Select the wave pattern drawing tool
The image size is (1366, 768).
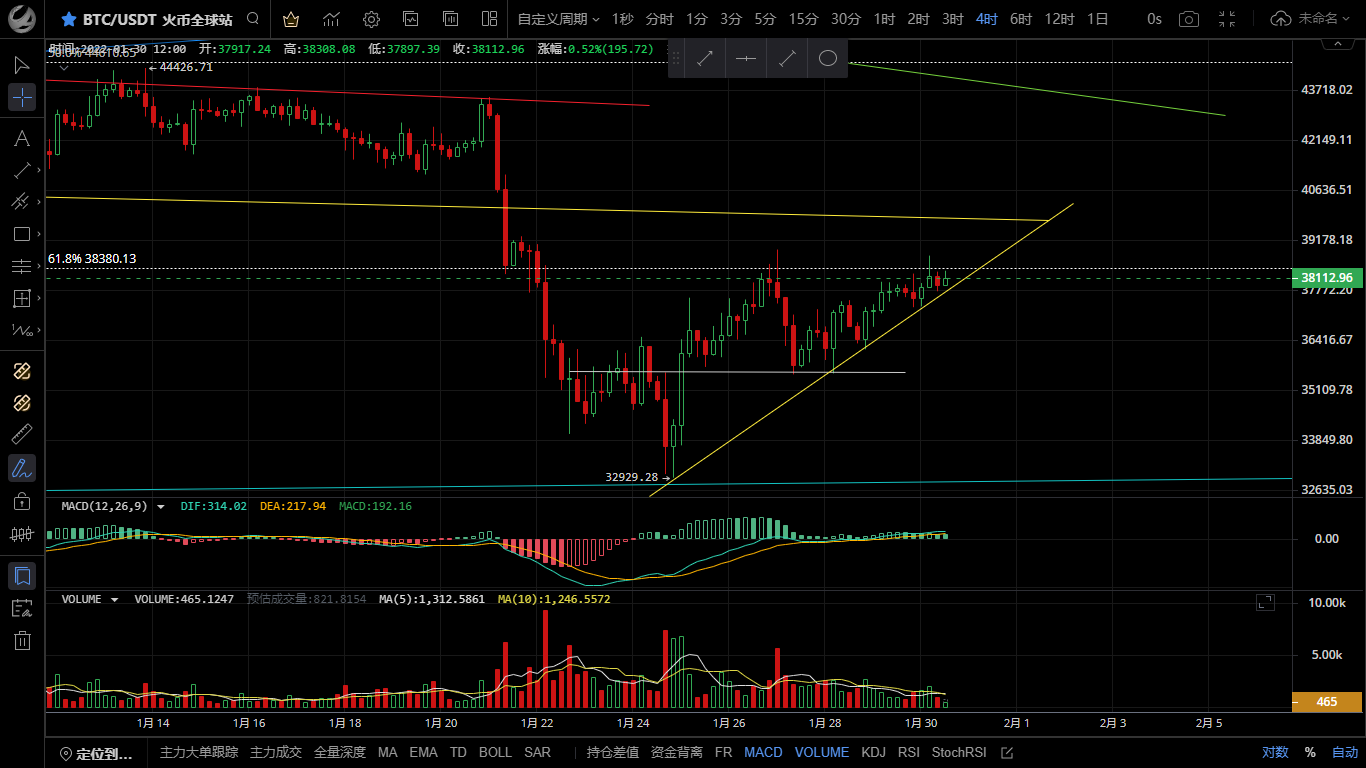click(22, 330)
